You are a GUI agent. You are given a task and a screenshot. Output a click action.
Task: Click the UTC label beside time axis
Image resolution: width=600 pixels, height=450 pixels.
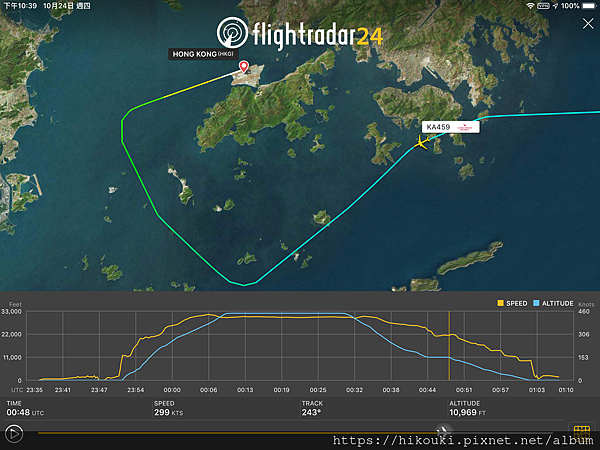[17, 390]
